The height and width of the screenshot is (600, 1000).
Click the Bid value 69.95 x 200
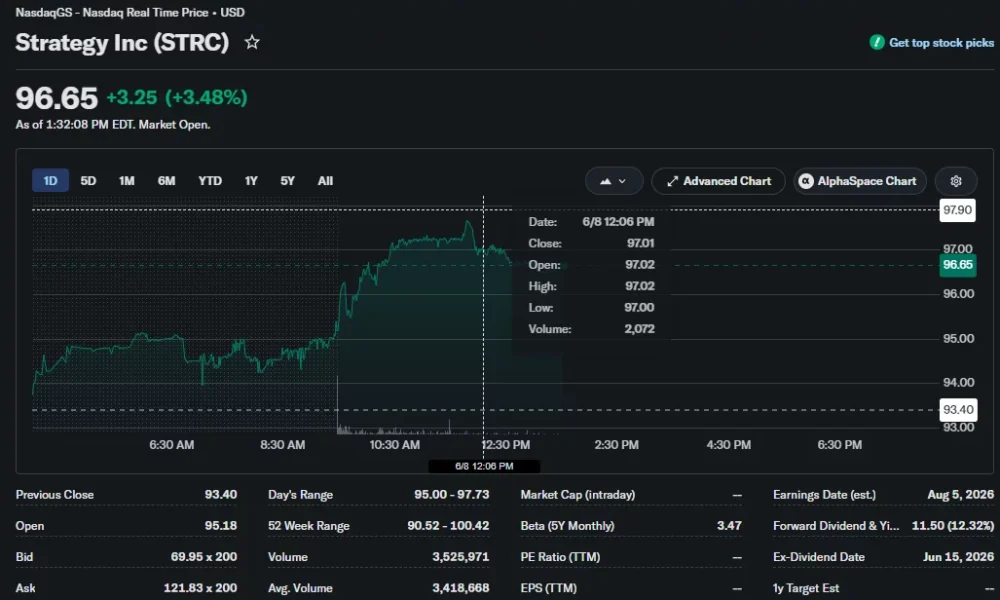point(203,557)
